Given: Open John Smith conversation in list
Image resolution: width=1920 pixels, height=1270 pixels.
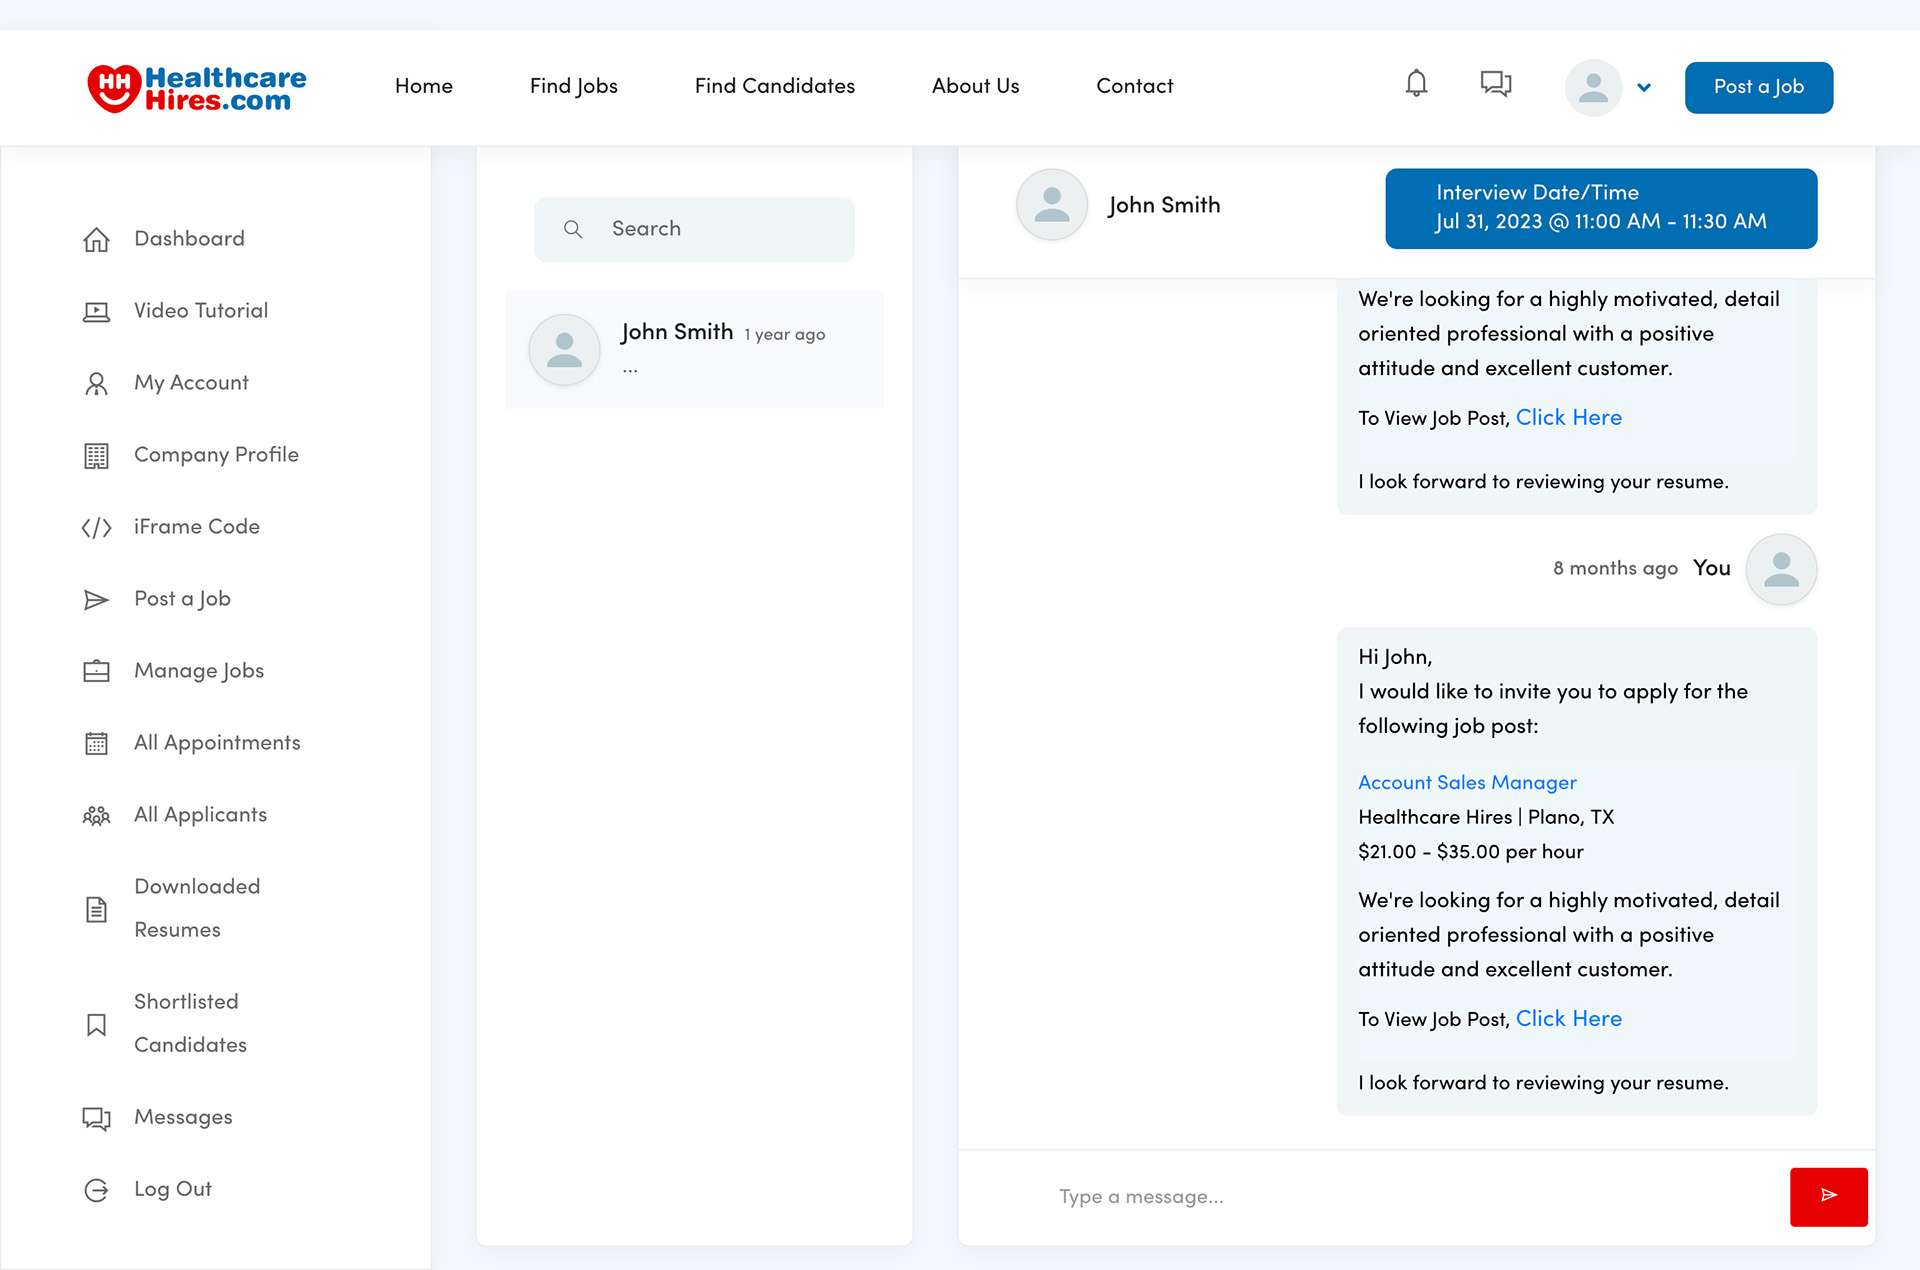Looking at the screenshot, I should [x=694, y=349].
